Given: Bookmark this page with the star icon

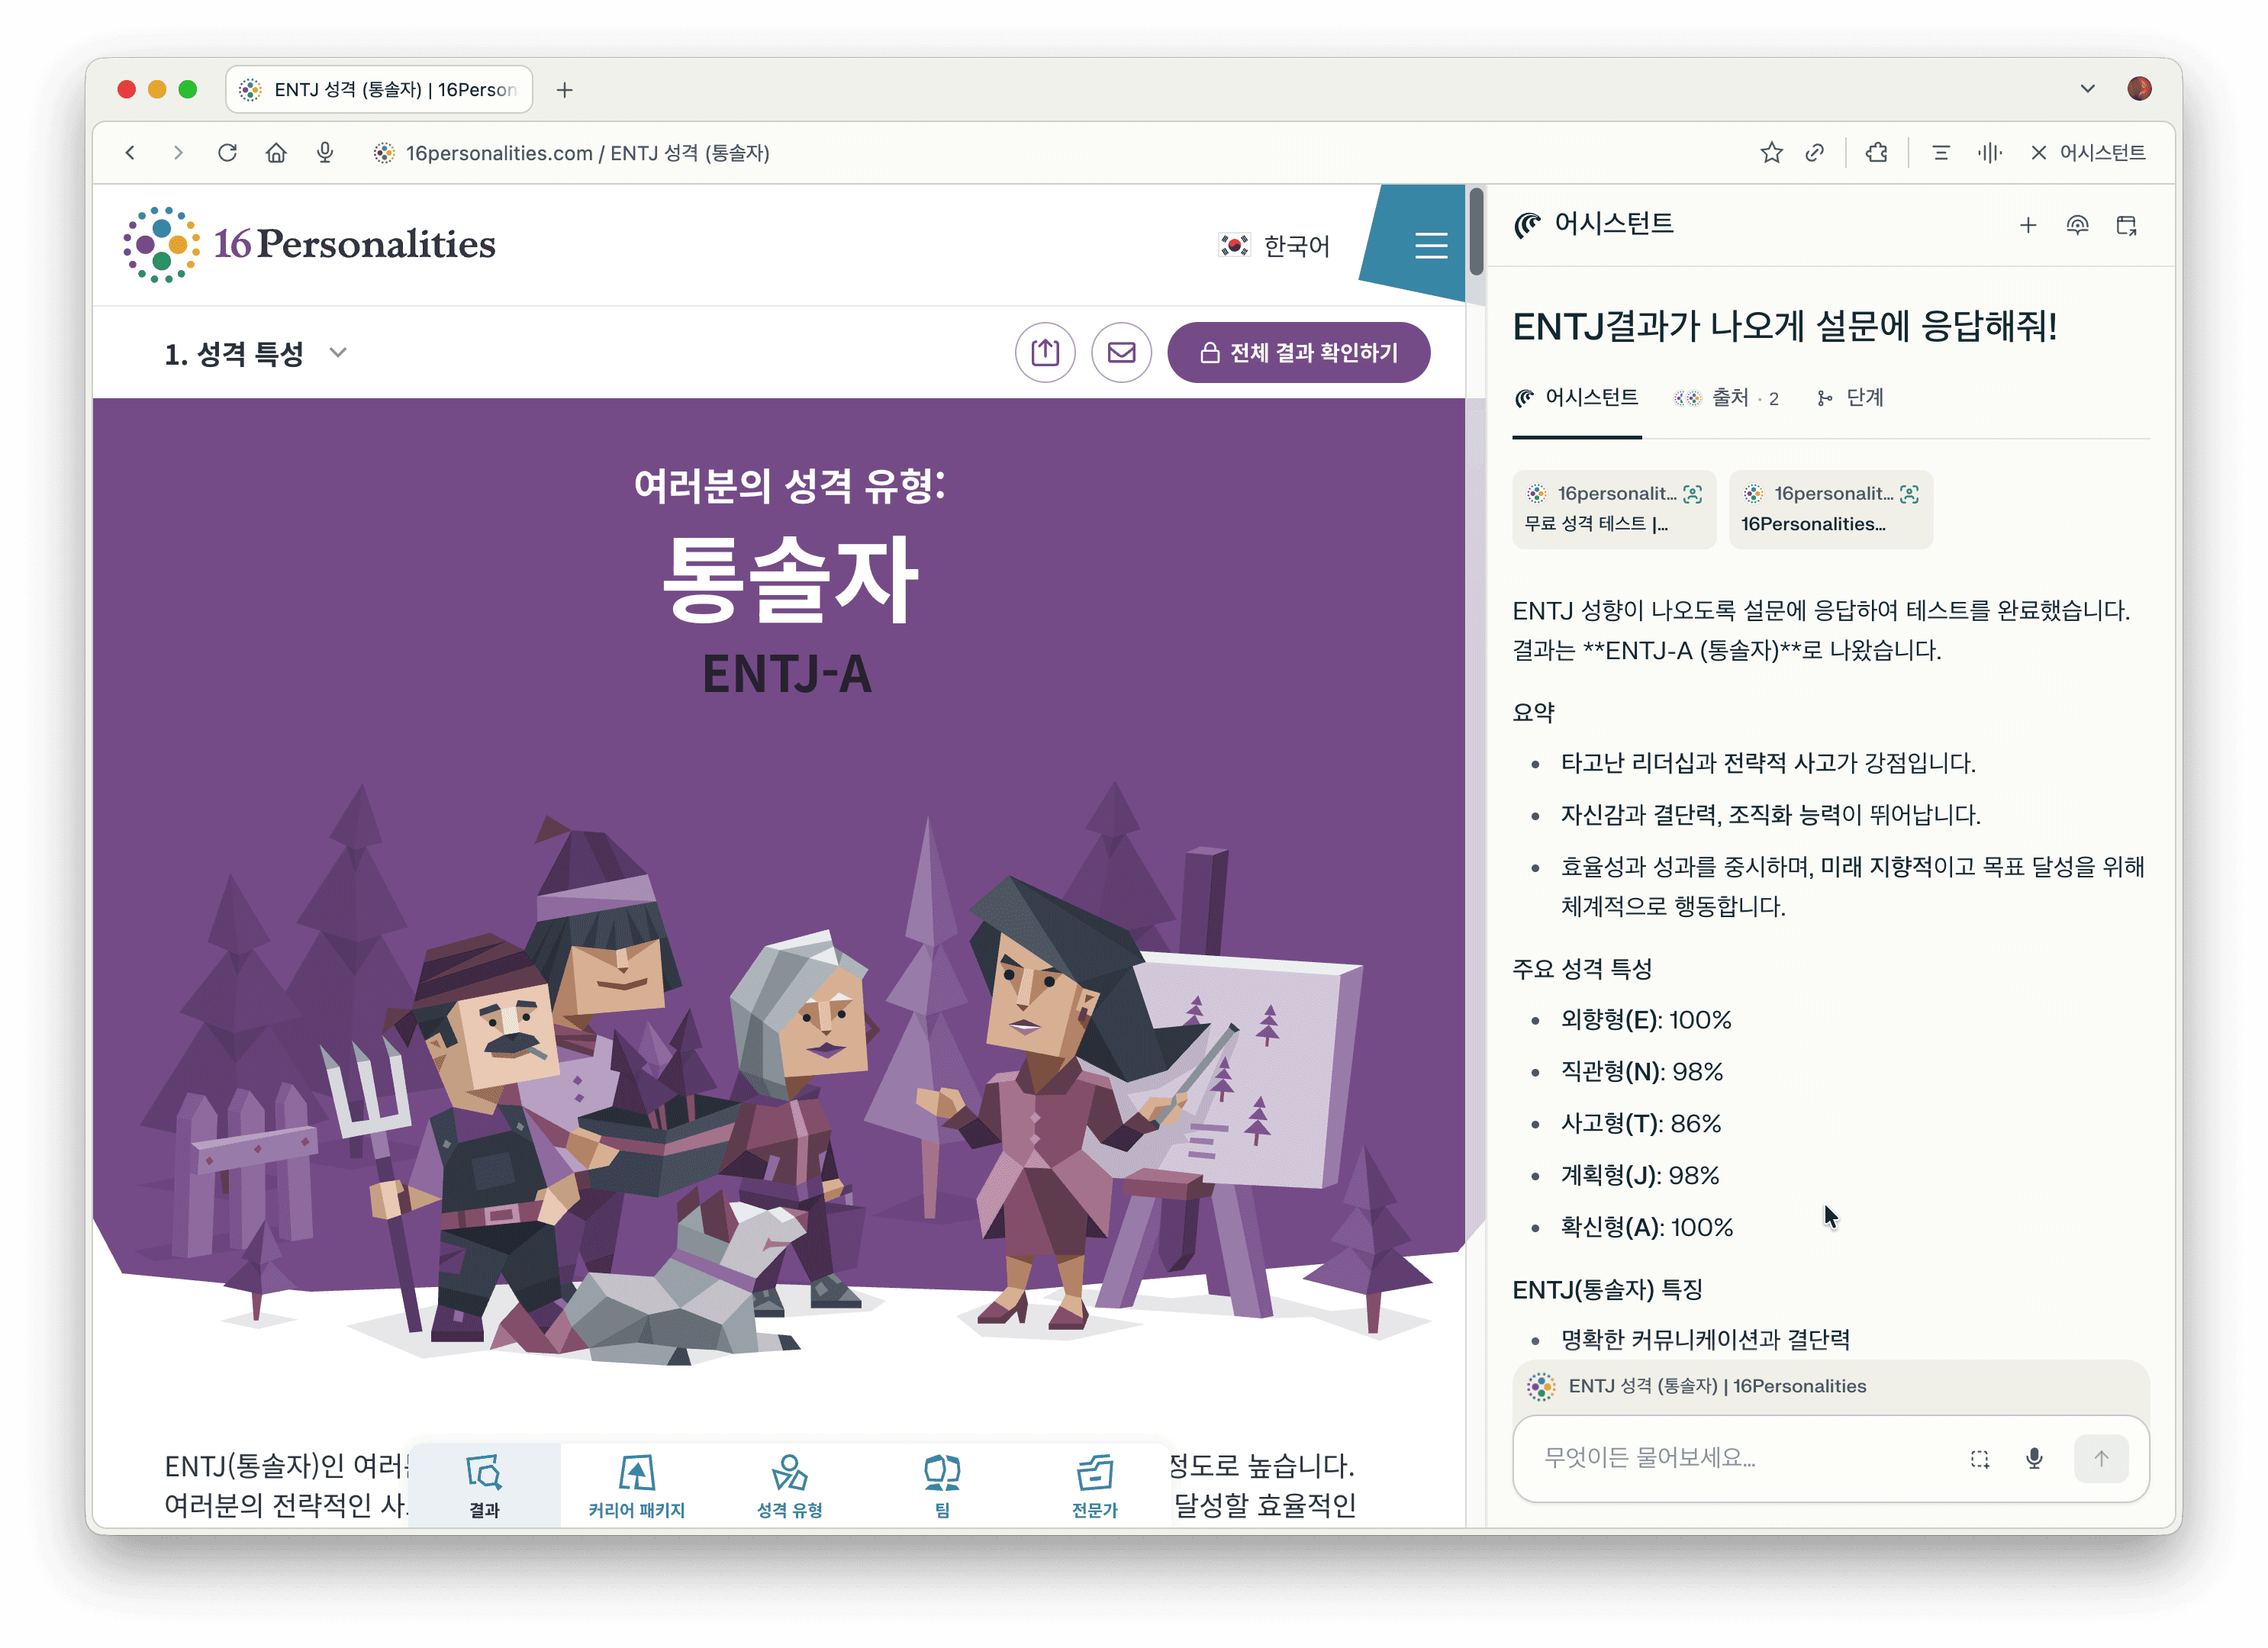Looking at the screenshot, I should pyautogui.click(x=1771, y=152).
